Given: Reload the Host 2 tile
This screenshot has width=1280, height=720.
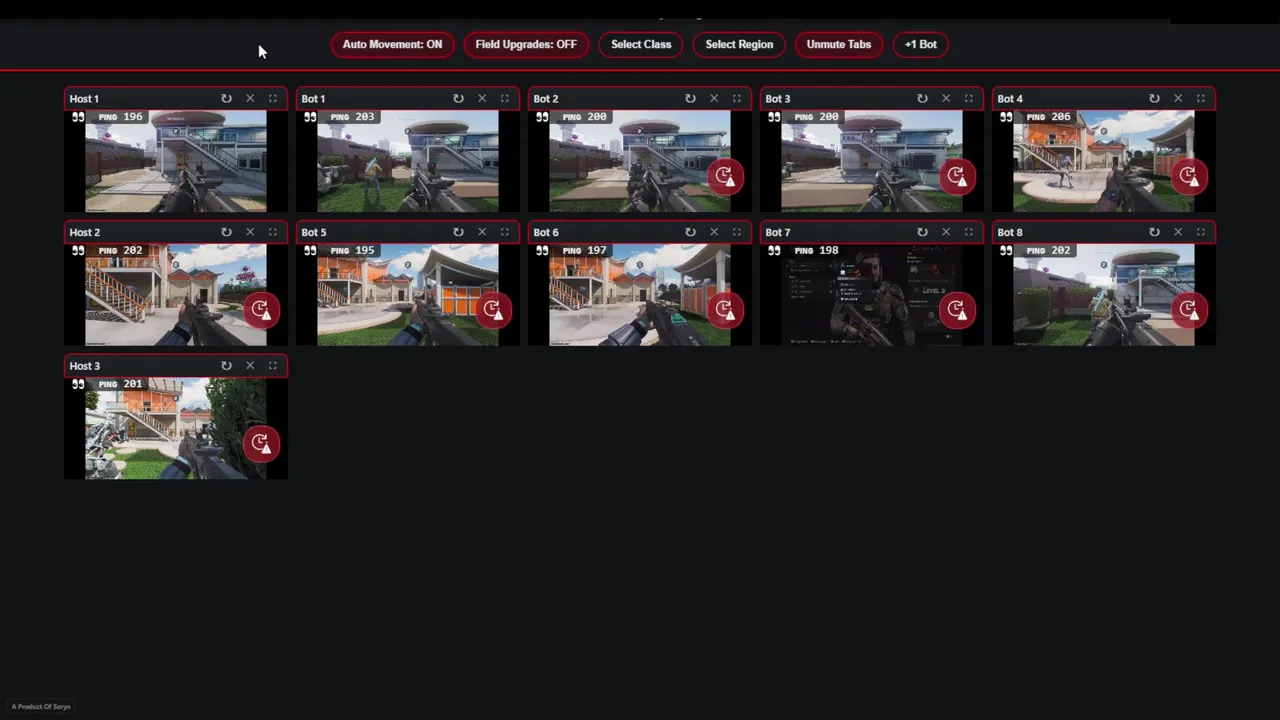Looking at the screenshot, I should pos(226,232).
